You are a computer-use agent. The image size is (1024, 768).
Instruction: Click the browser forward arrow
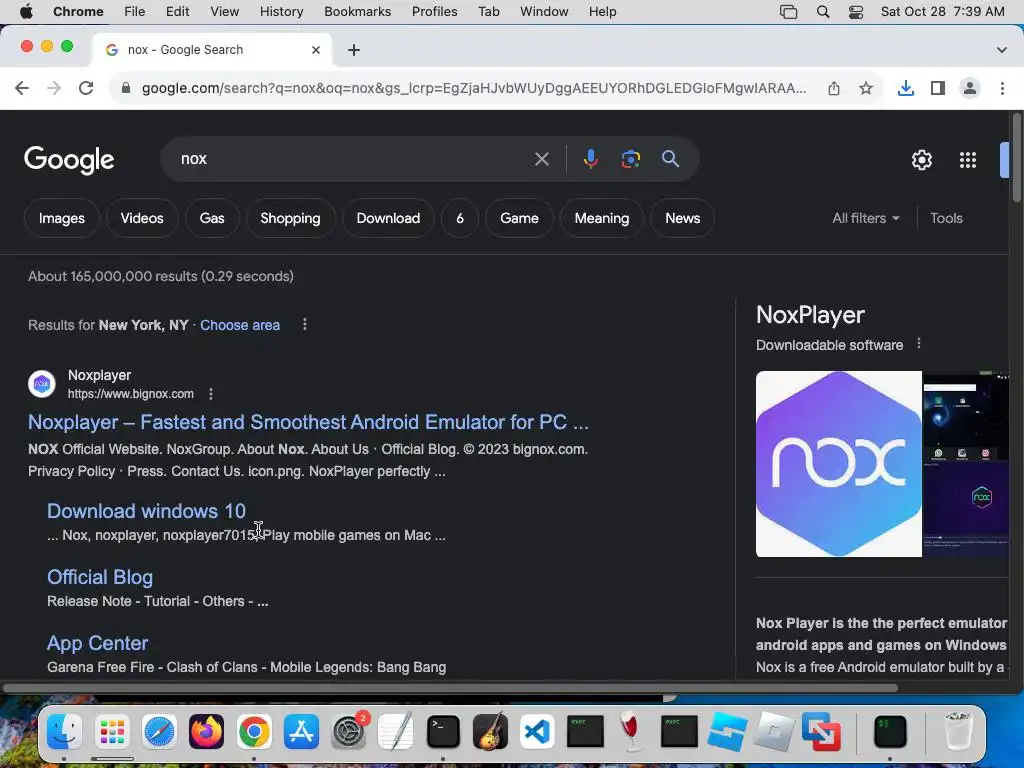pyautogui.click(x=54, y=88)
